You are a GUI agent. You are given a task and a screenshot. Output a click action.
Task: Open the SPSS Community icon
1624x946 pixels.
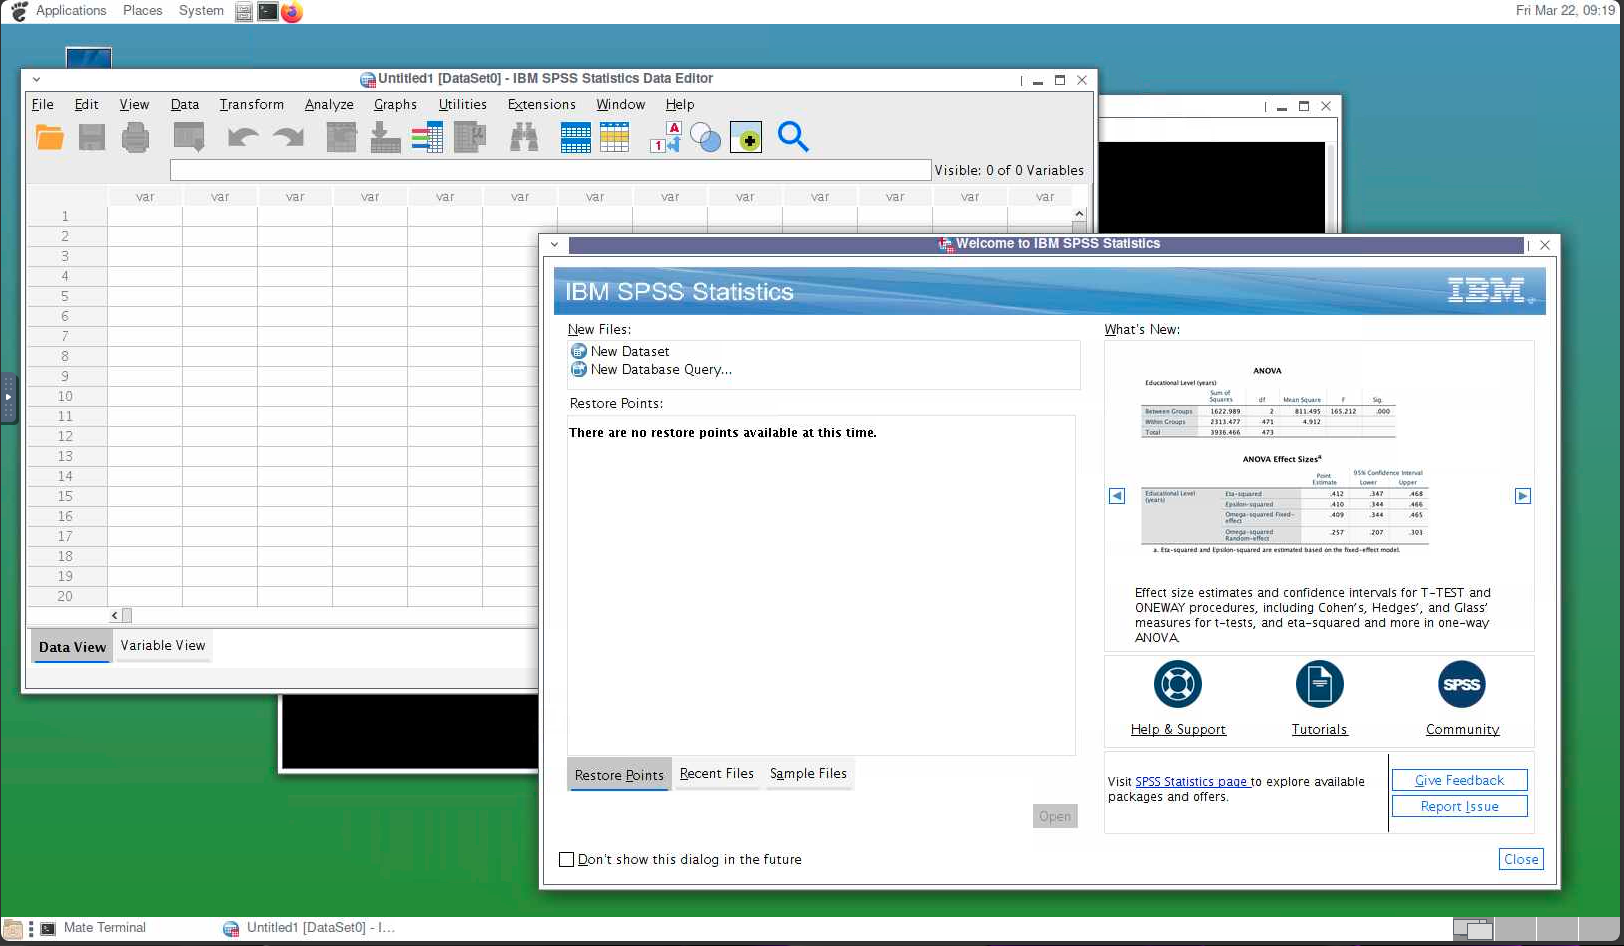(x=1462, y=685)
